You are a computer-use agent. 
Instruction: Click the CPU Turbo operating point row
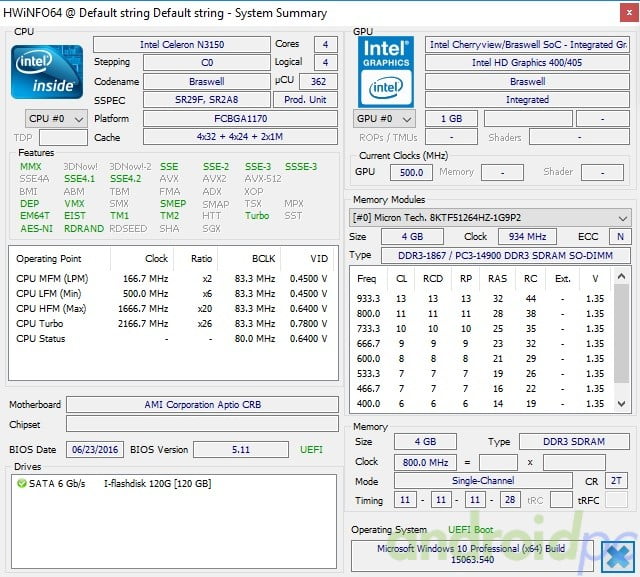(x=172, y=324)
